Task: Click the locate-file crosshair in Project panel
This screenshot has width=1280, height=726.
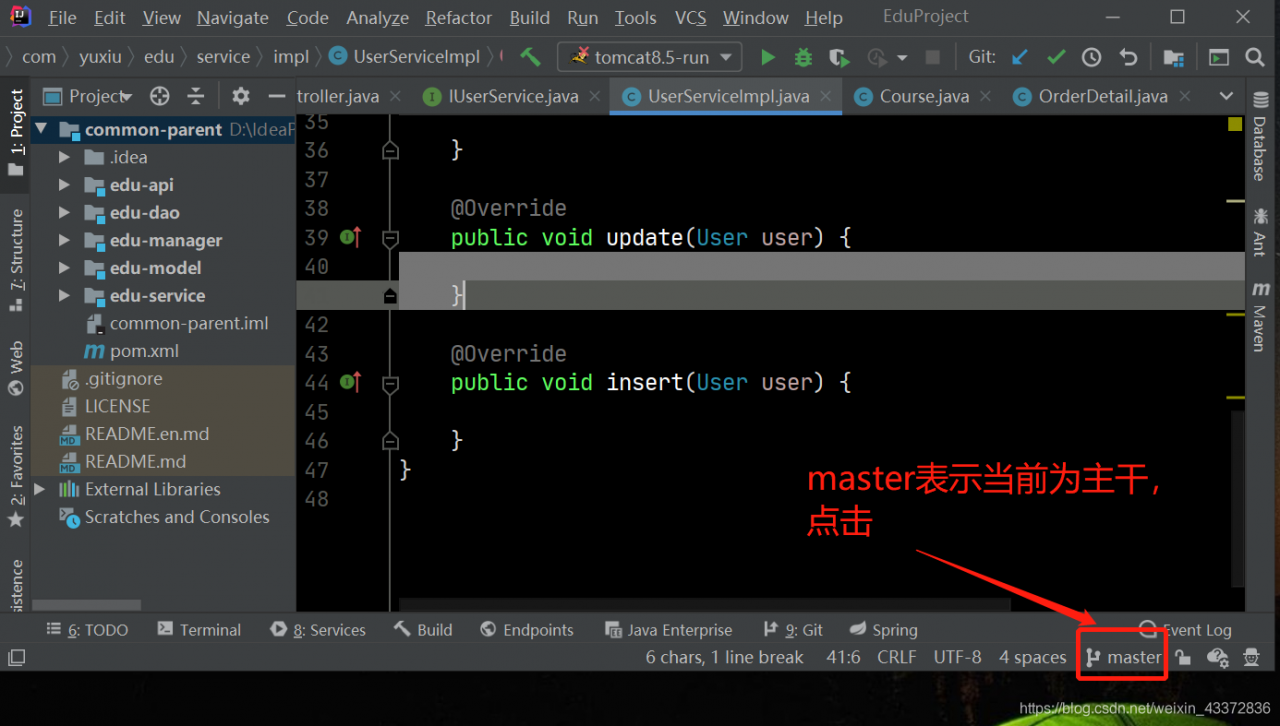Action: point(159,96)
